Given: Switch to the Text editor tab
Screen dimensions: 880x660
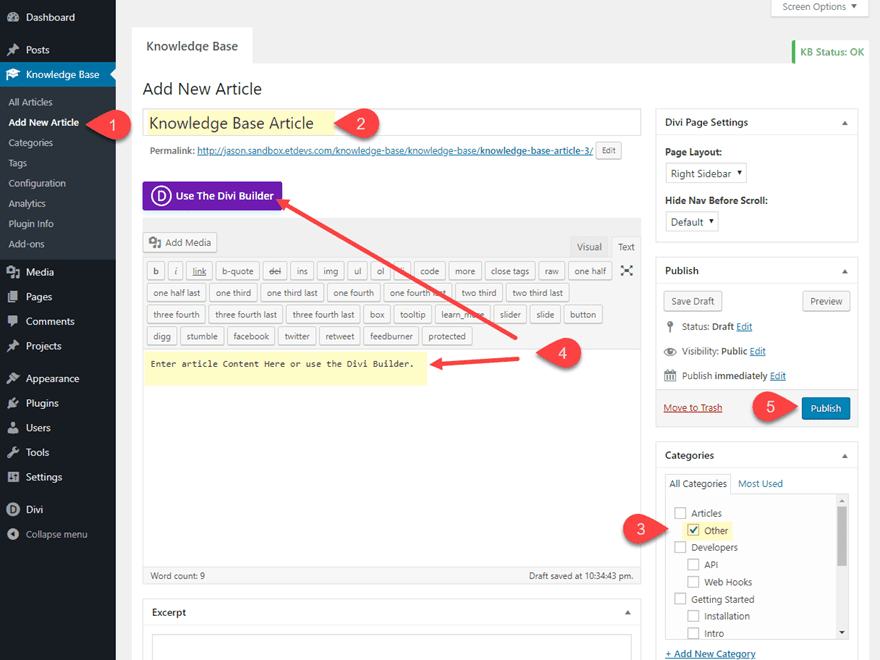Looking at the screenshot, I should [x=625, y=246].
